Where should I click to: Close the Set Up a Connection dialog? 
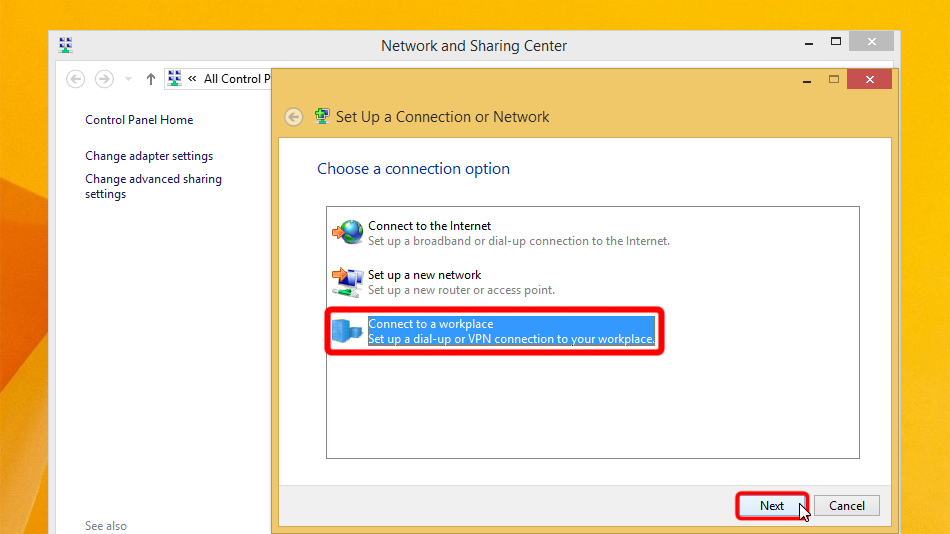click(x=868, y=79)
